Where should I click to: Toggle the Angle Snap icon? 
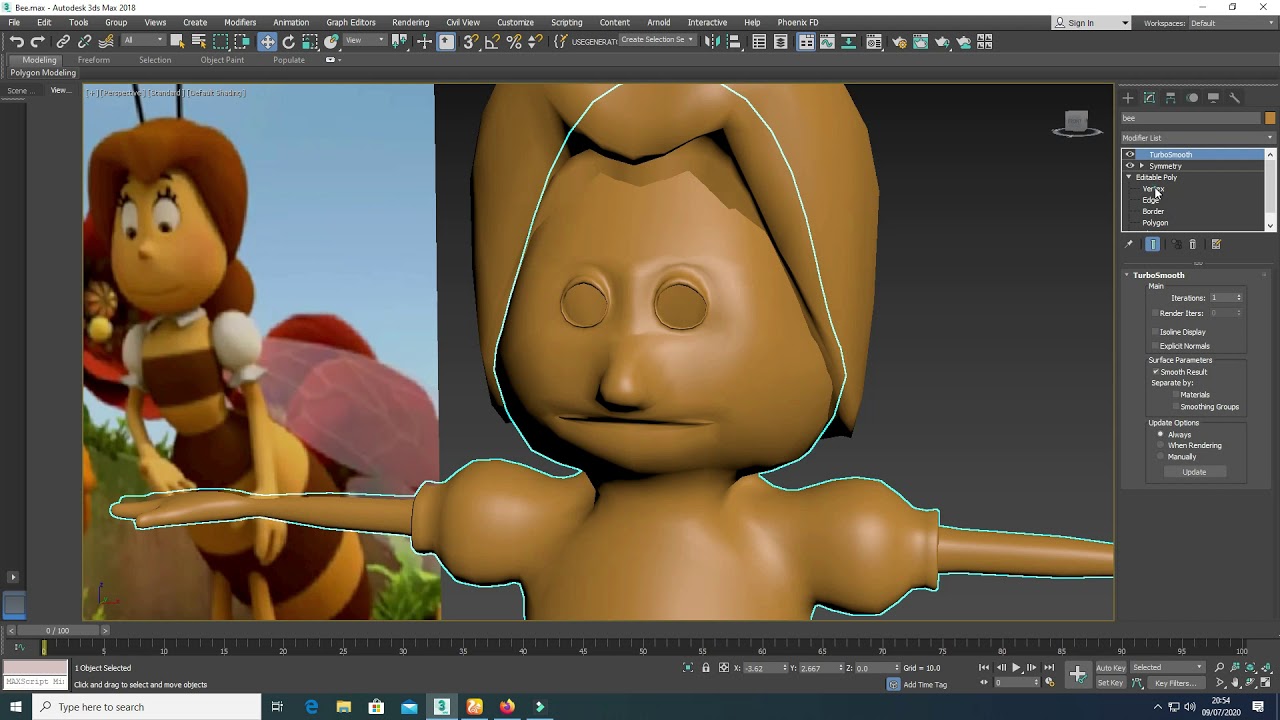tap(492, 41)
